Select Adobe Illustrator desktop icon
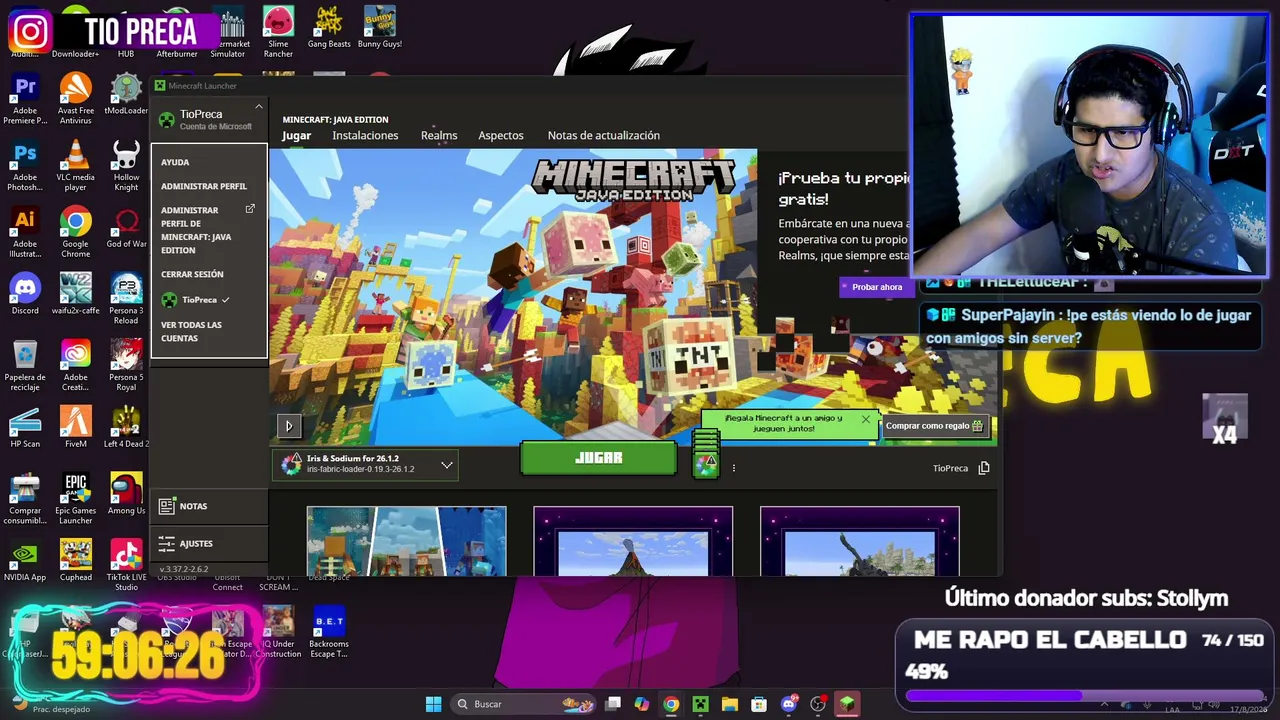Screen dimensions: 1280x720 click(x=25, y=232)
